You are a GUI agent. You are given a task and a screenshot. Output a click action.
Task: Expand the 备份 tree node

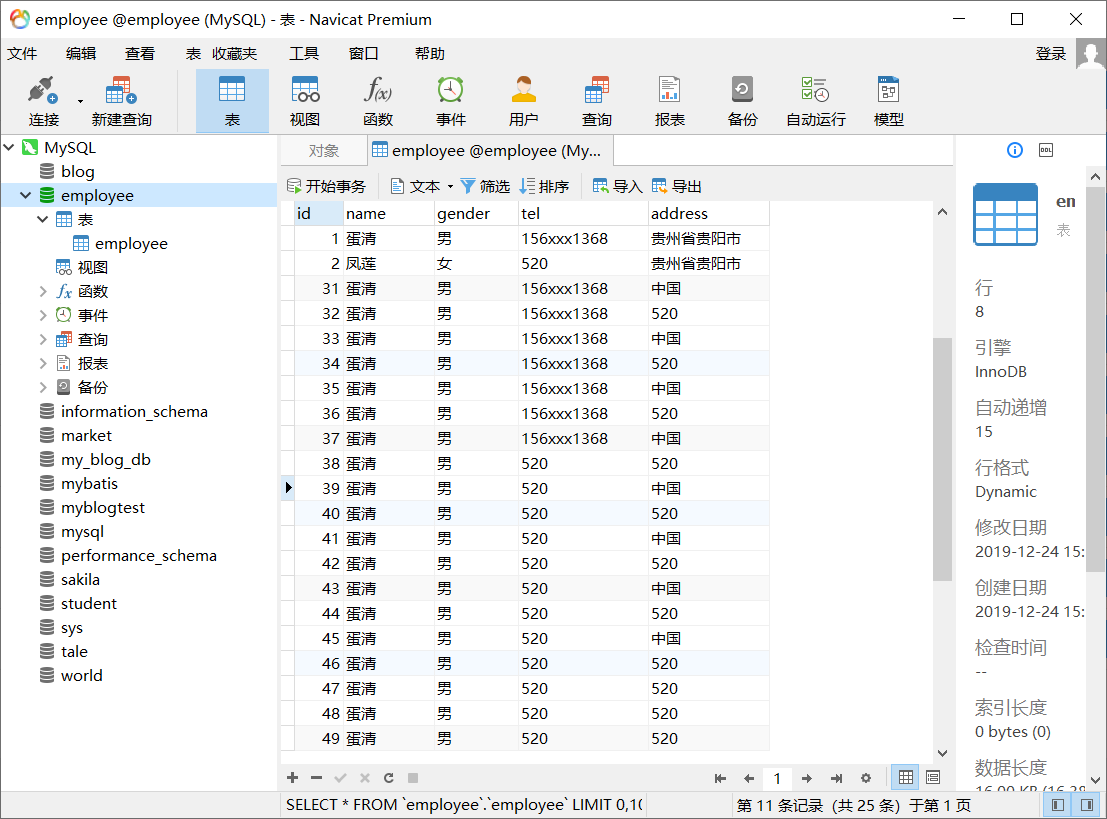(42, 387)
